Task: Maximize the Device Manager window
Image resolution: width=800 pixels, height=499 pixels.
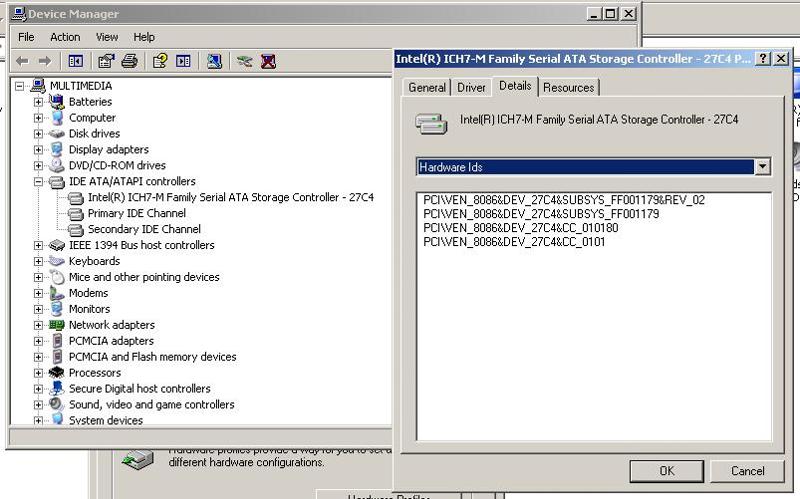Action: (x=610, y=14)
